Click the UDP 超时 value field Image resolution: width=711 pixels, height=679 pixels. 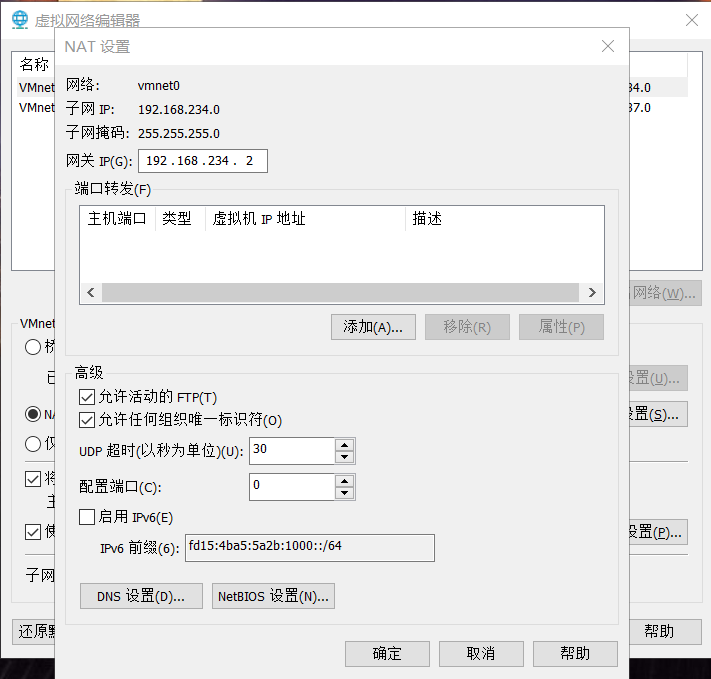tap(290, 451)
